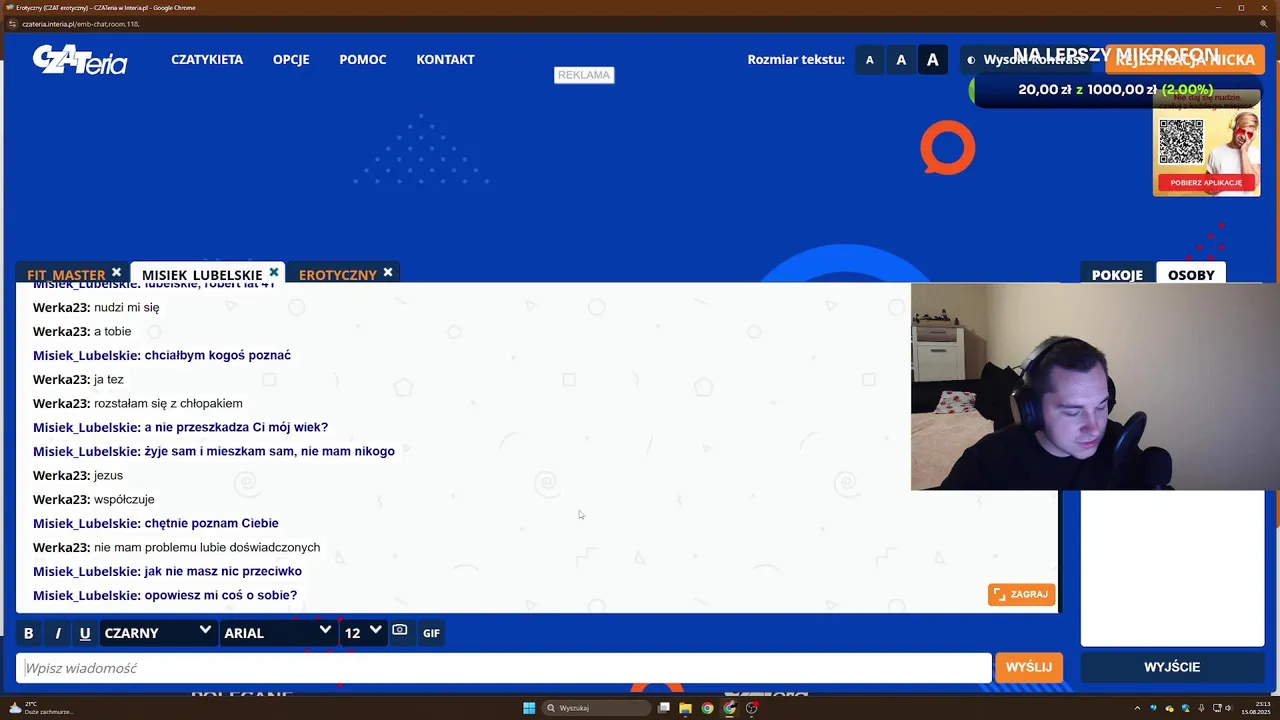
Task: Open the OBS taskbar icon
Action: click(752, 708)
